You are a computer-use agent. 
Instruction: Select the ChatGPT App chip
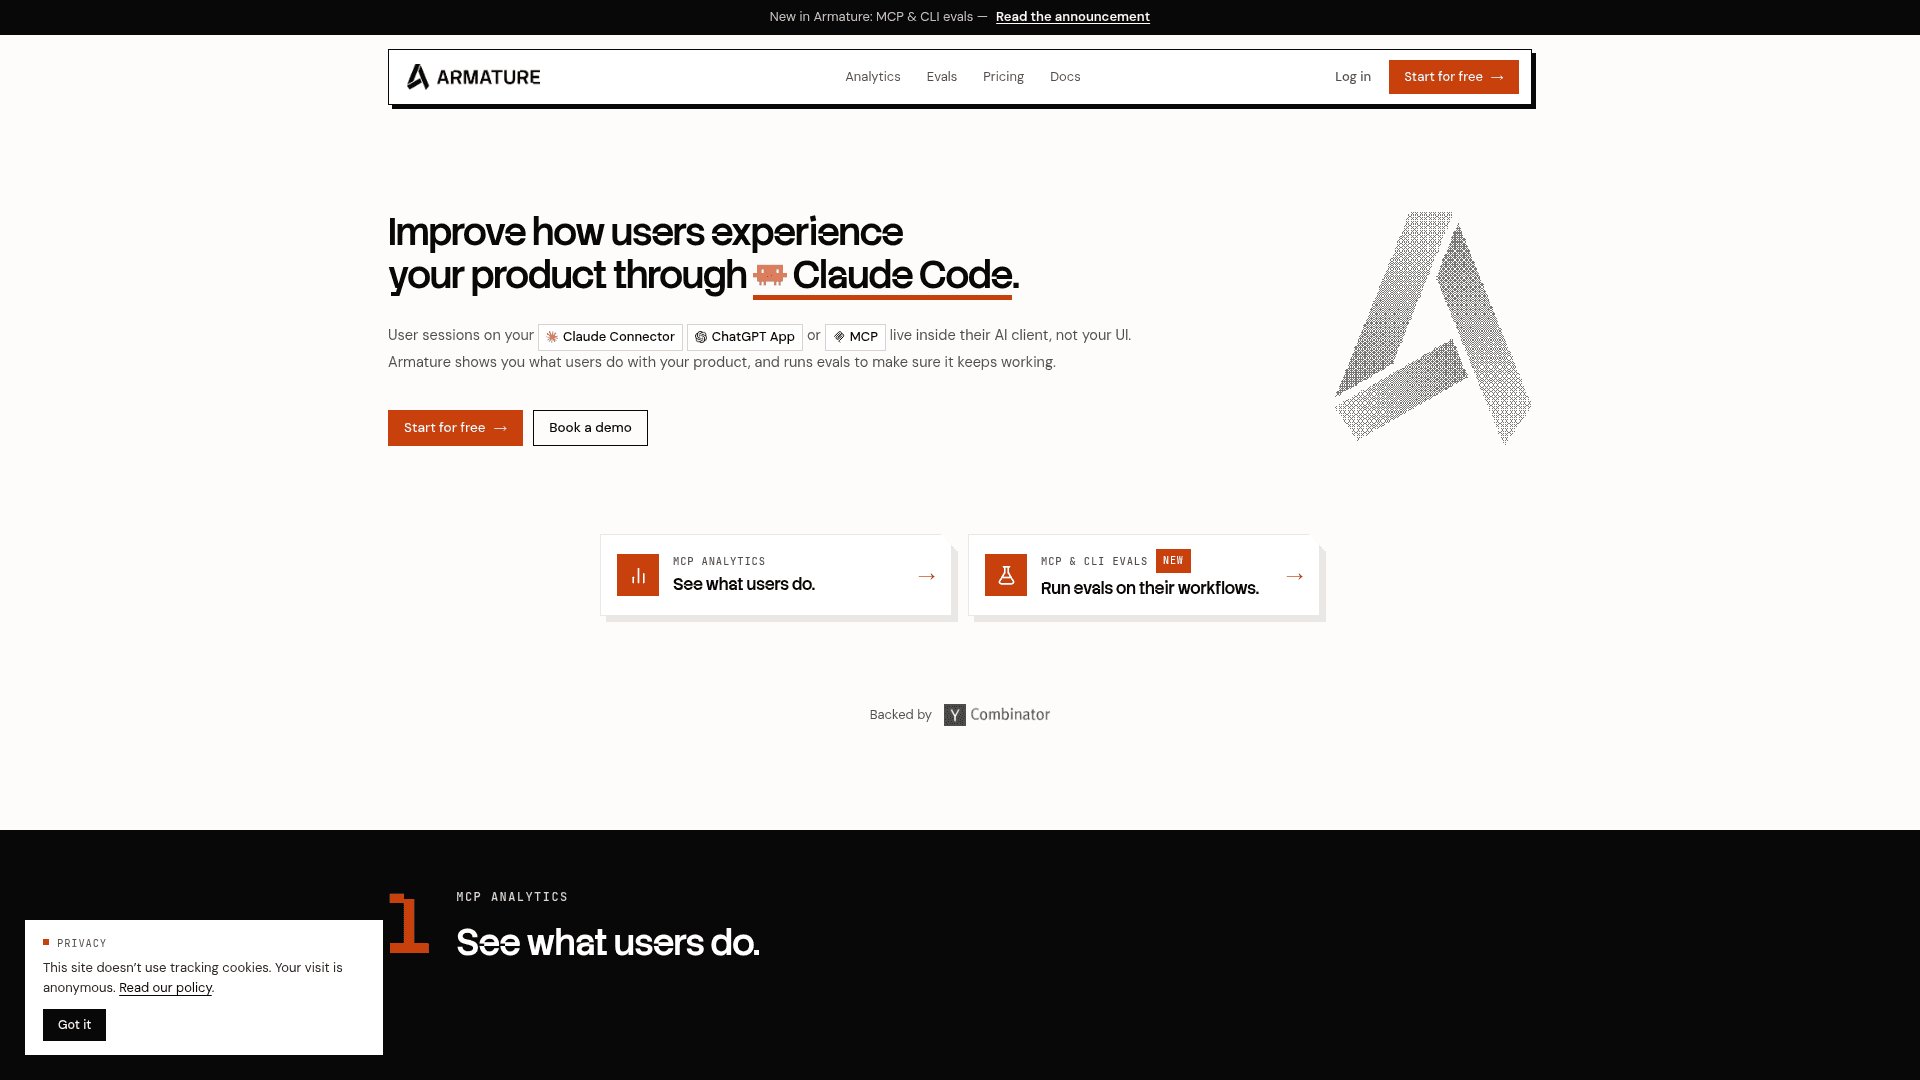click(x=745, y=337)
